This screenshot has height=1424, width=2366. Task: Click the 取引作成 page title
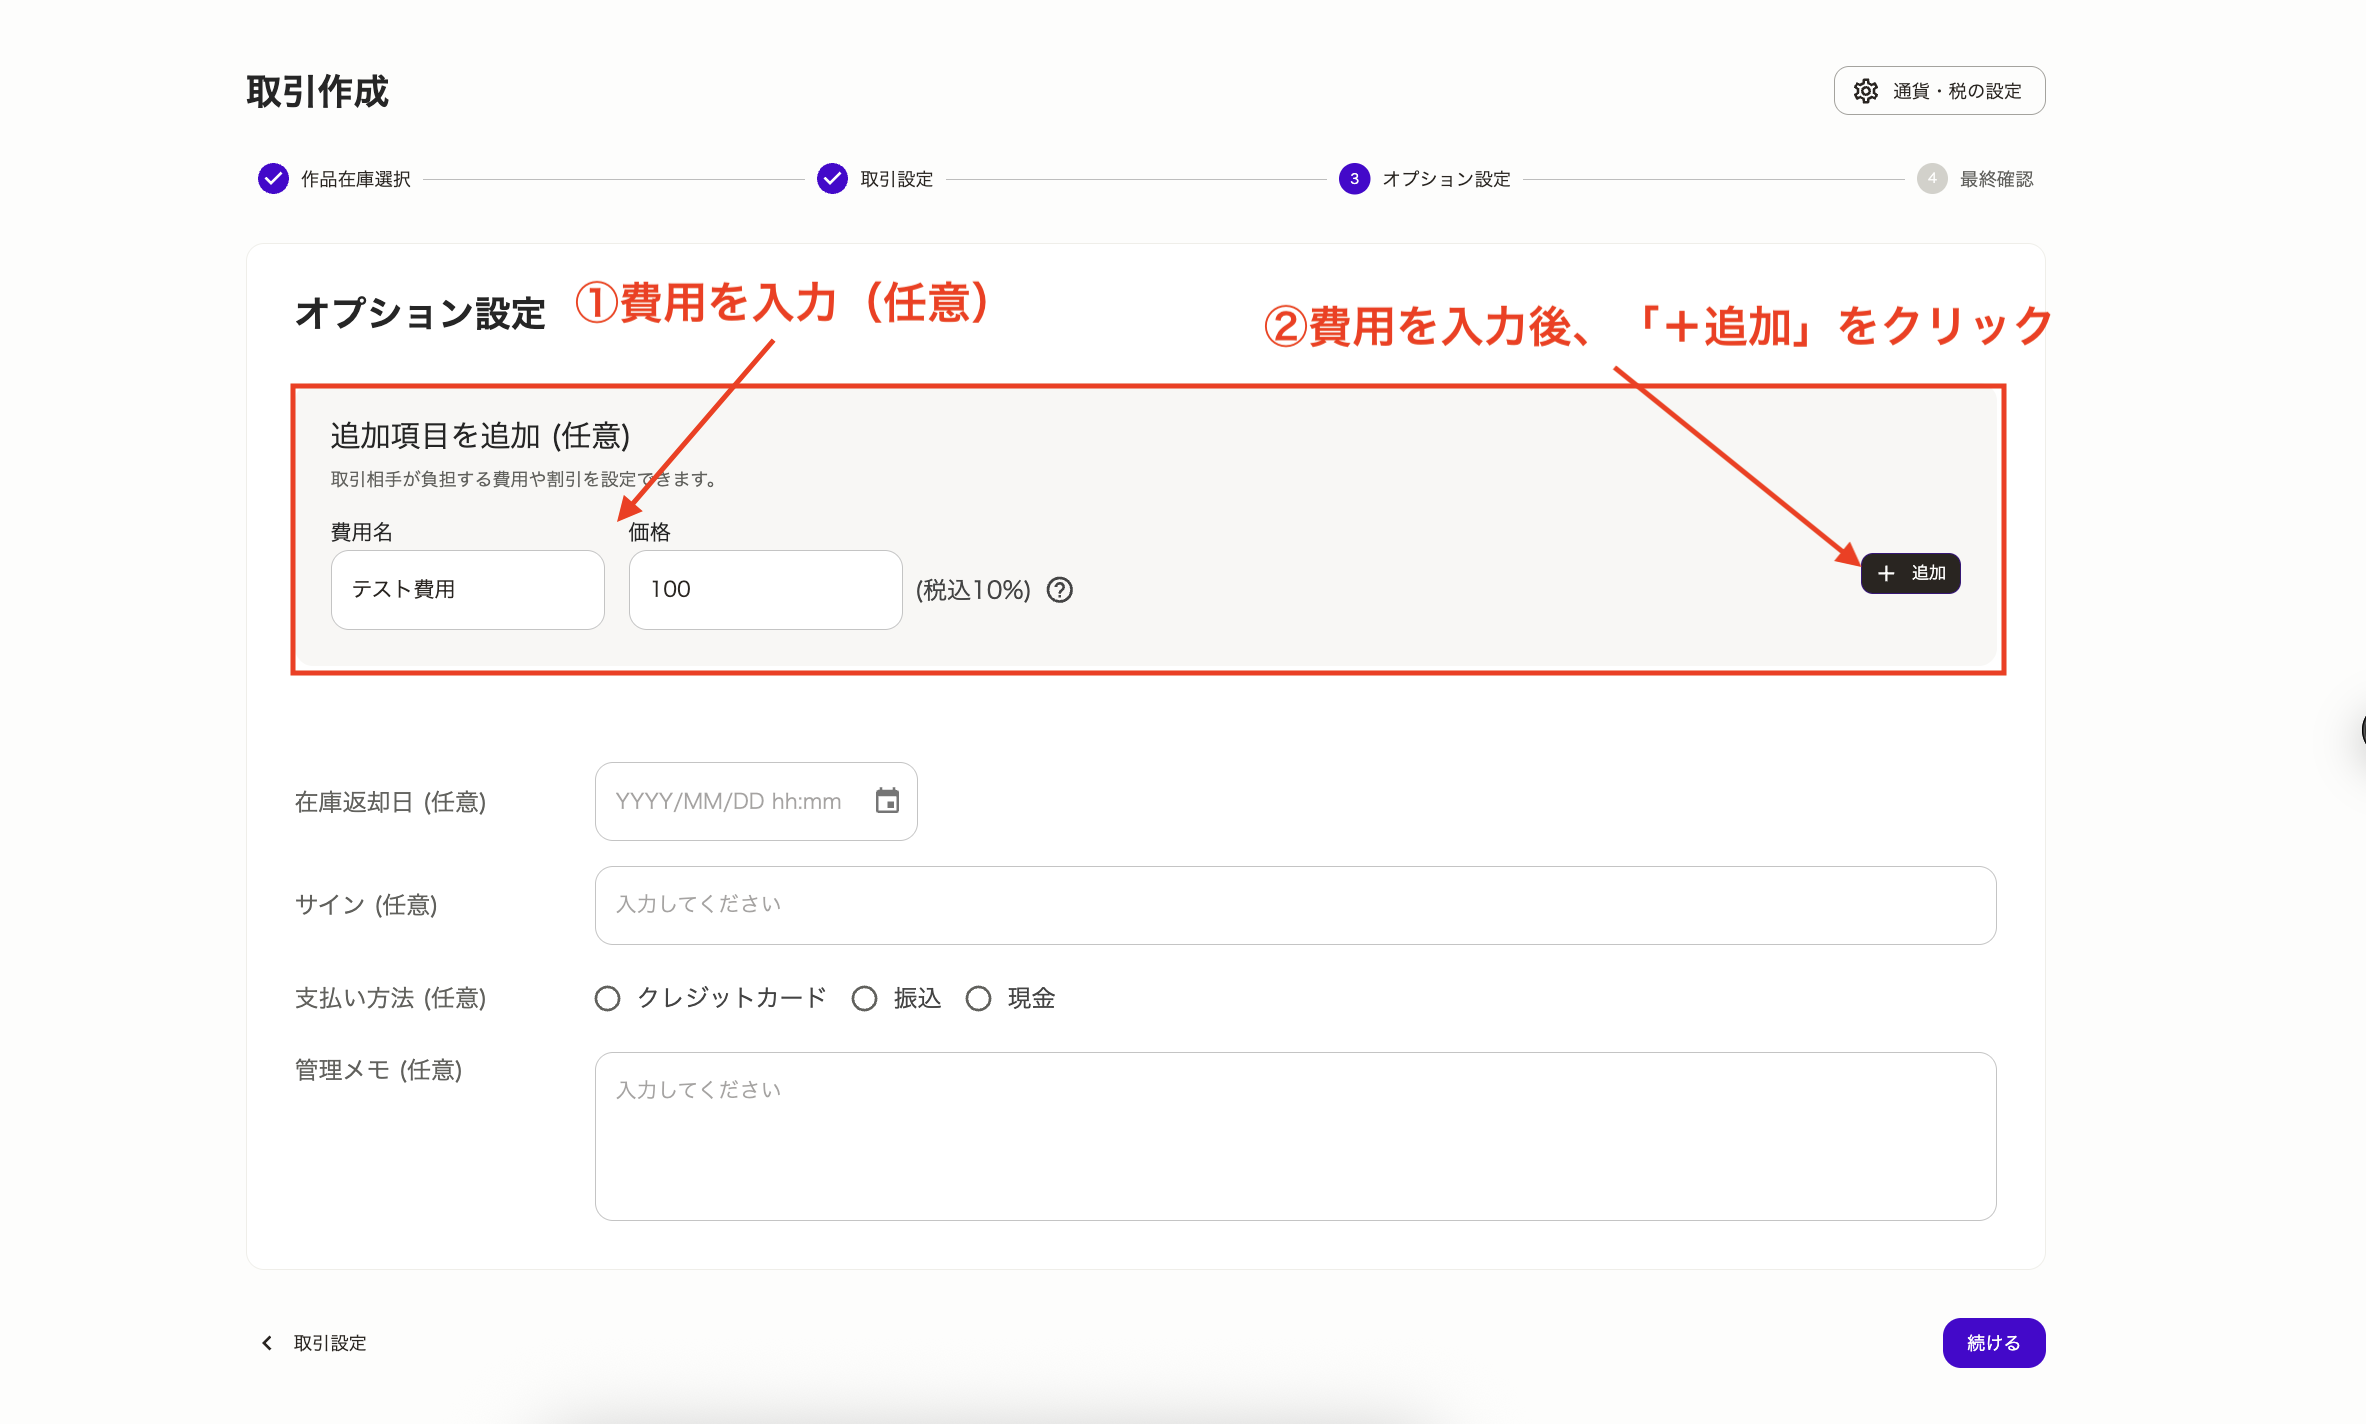(317, 92)
